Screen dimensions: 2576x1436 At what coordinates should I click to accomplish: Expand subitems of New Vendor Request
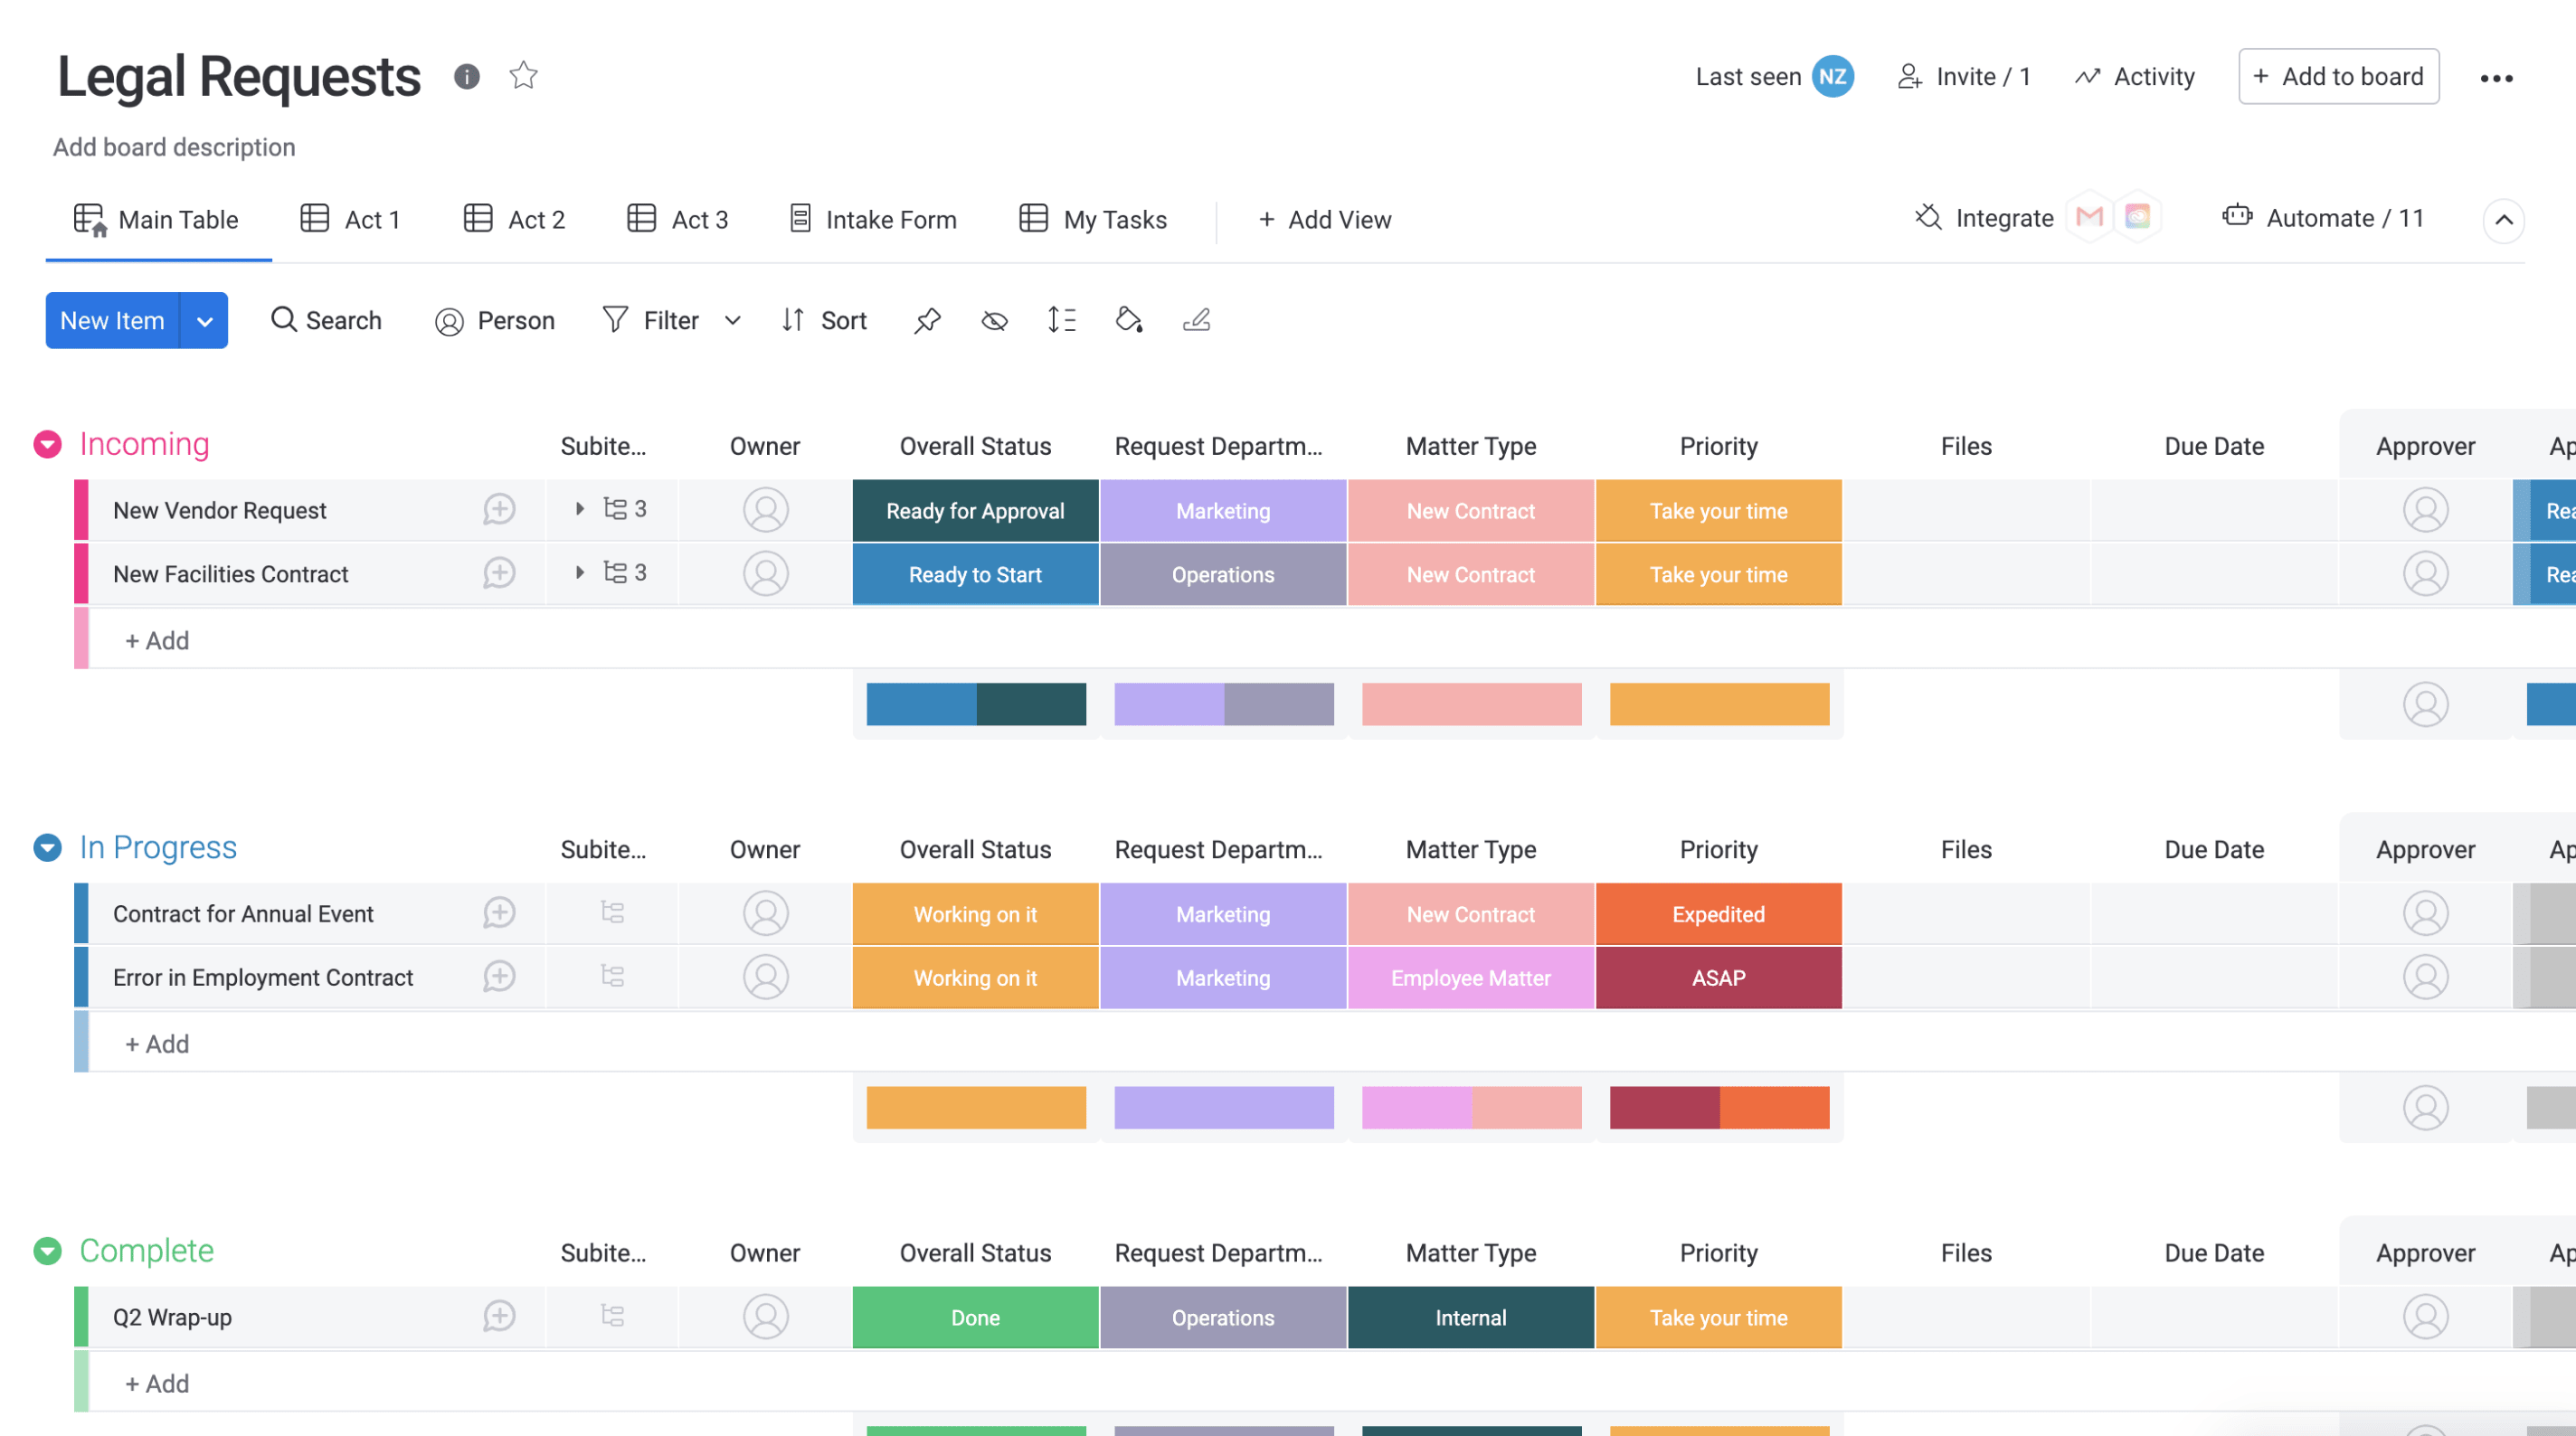pos(579,509)
